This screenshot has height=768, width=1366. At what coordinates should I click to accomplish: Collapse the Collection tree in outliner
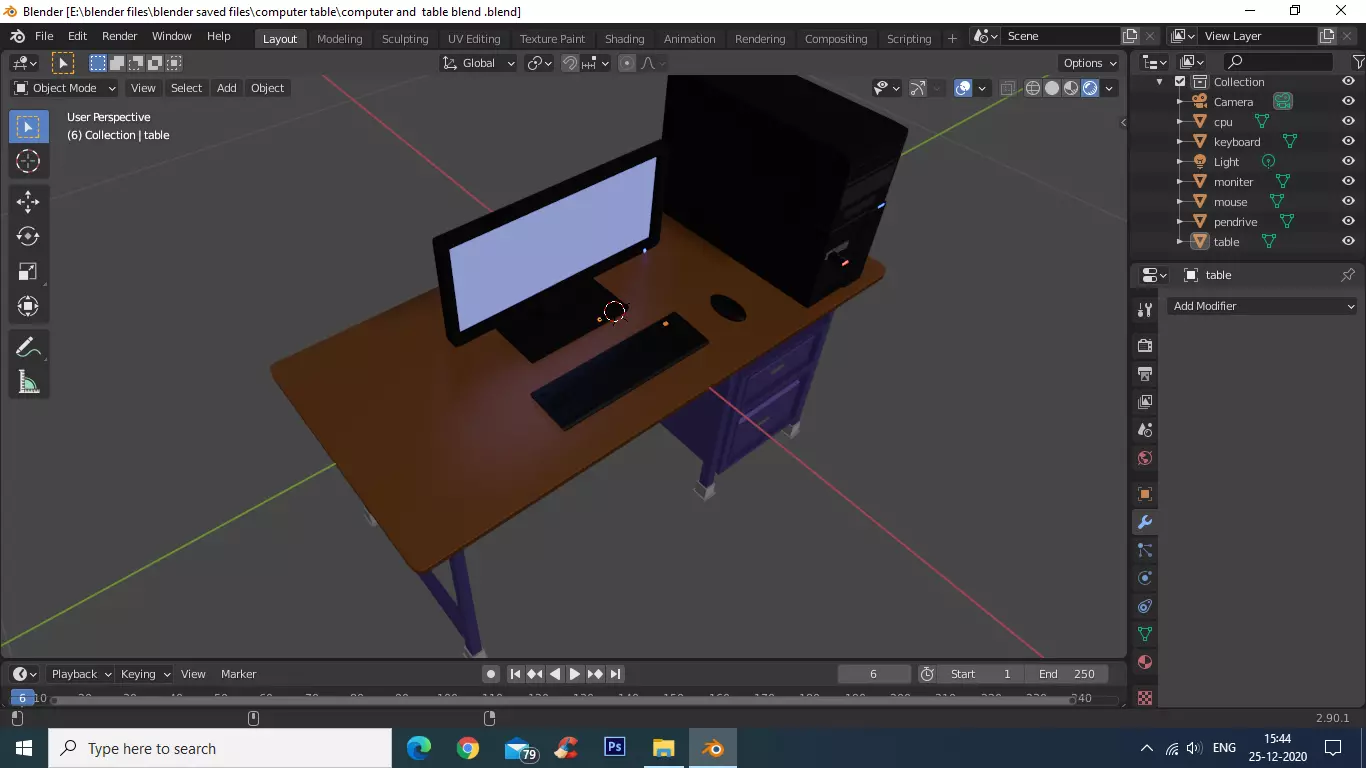tap(1160, 82)
